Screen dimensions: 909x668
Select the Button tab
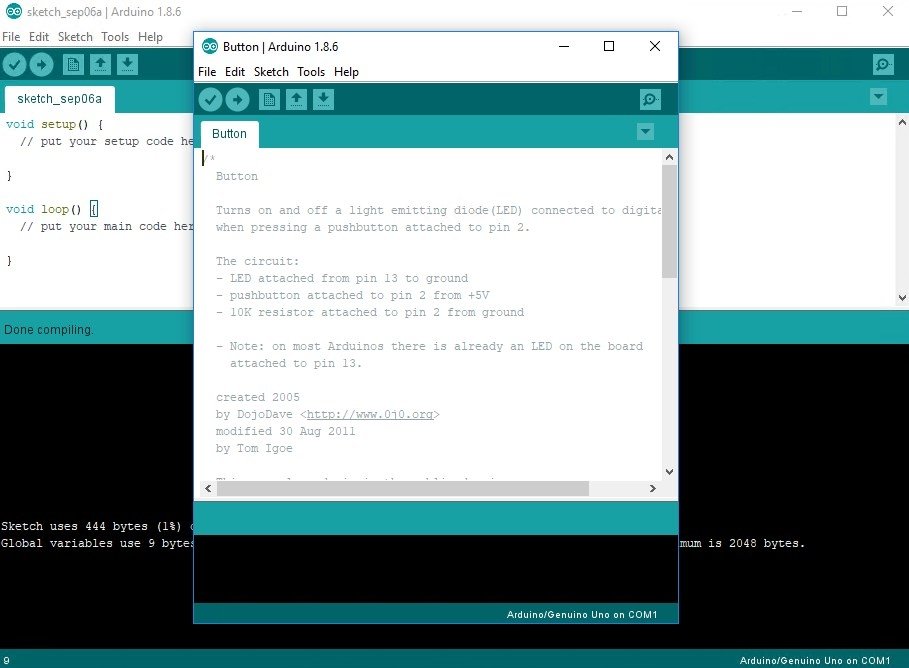click(x=230, y=134)
